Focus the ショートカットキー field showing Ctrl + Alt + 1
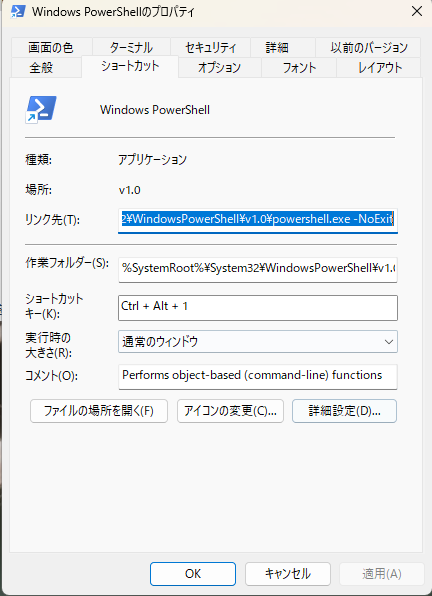The width and height of the screenshot is (432, 596). tap(258, 308)
